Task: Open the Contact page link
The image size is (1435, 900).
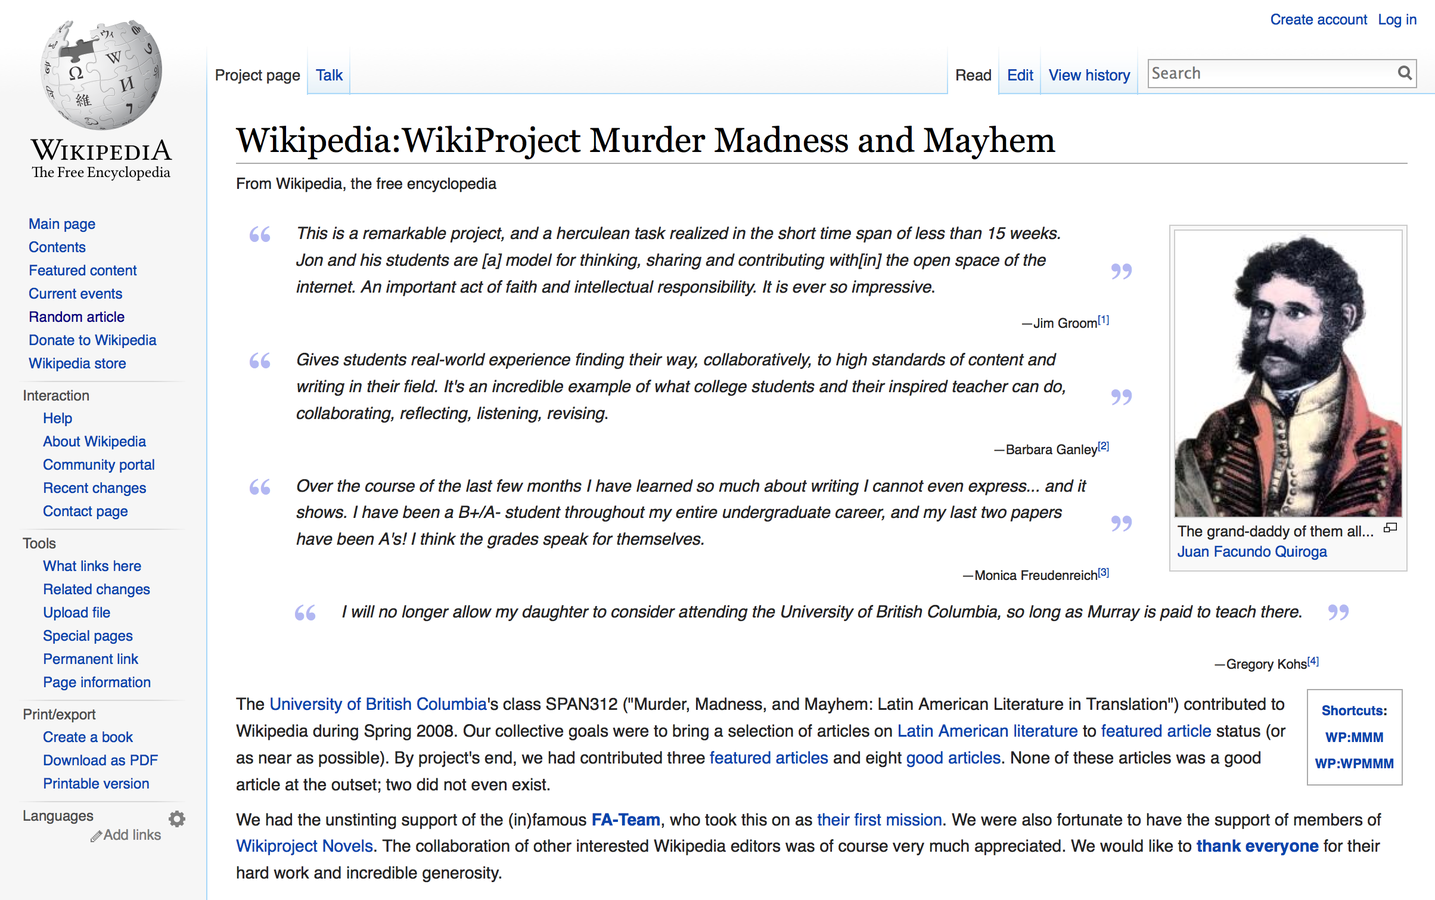Action: coord(85,511)
